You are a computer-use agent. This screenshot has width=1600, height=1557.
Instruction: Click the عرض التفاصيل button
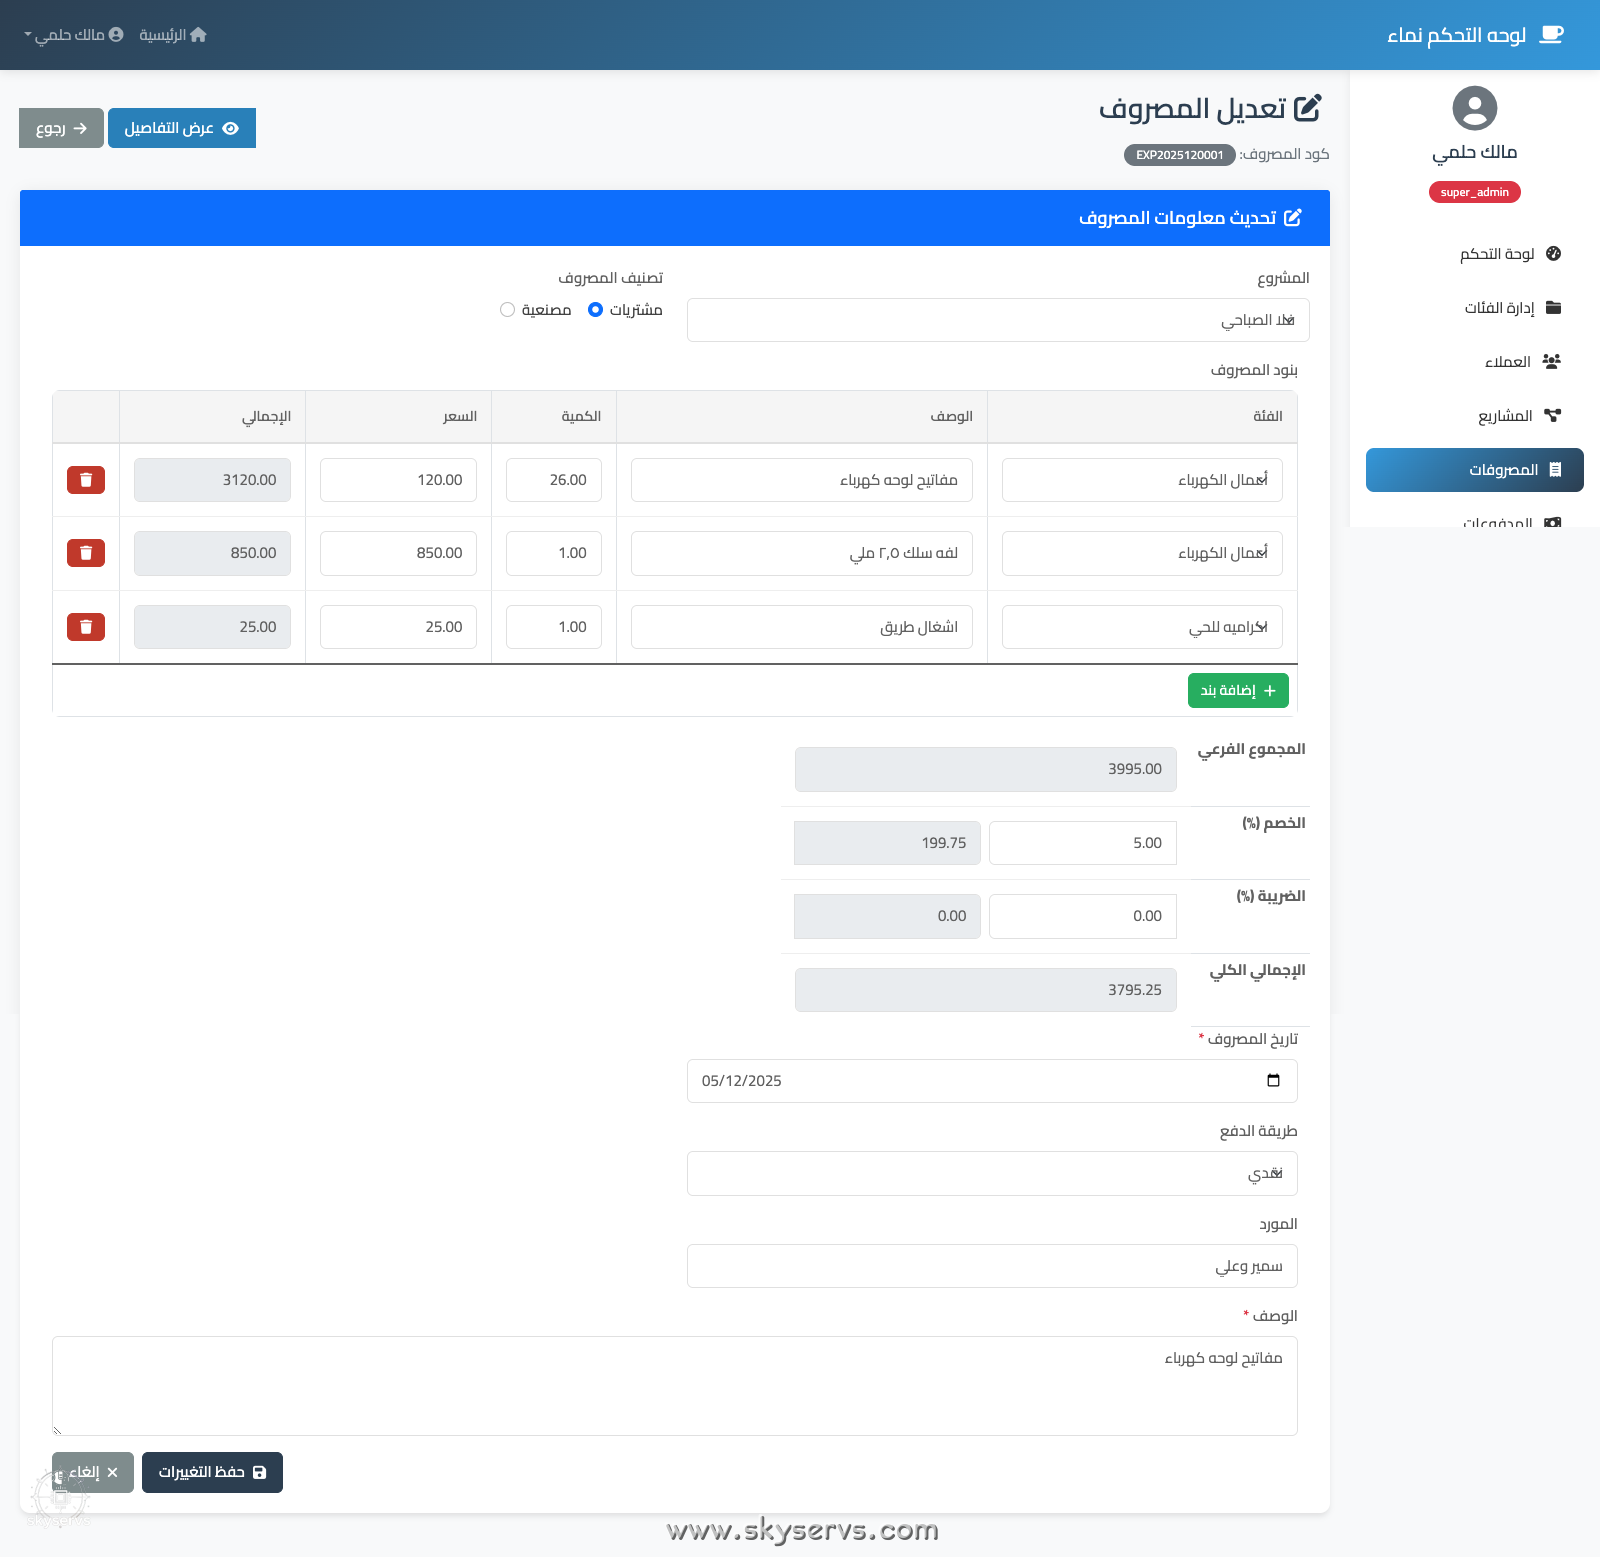point(181,127)
